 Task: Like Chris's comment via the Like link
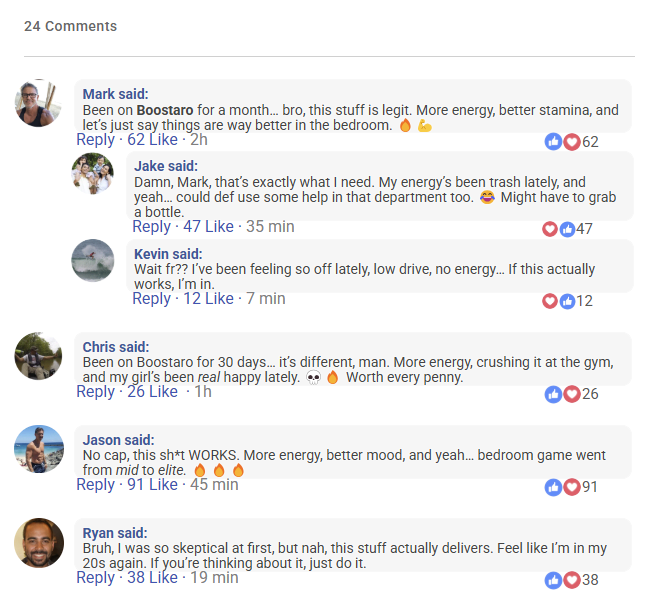pos(163,392)
